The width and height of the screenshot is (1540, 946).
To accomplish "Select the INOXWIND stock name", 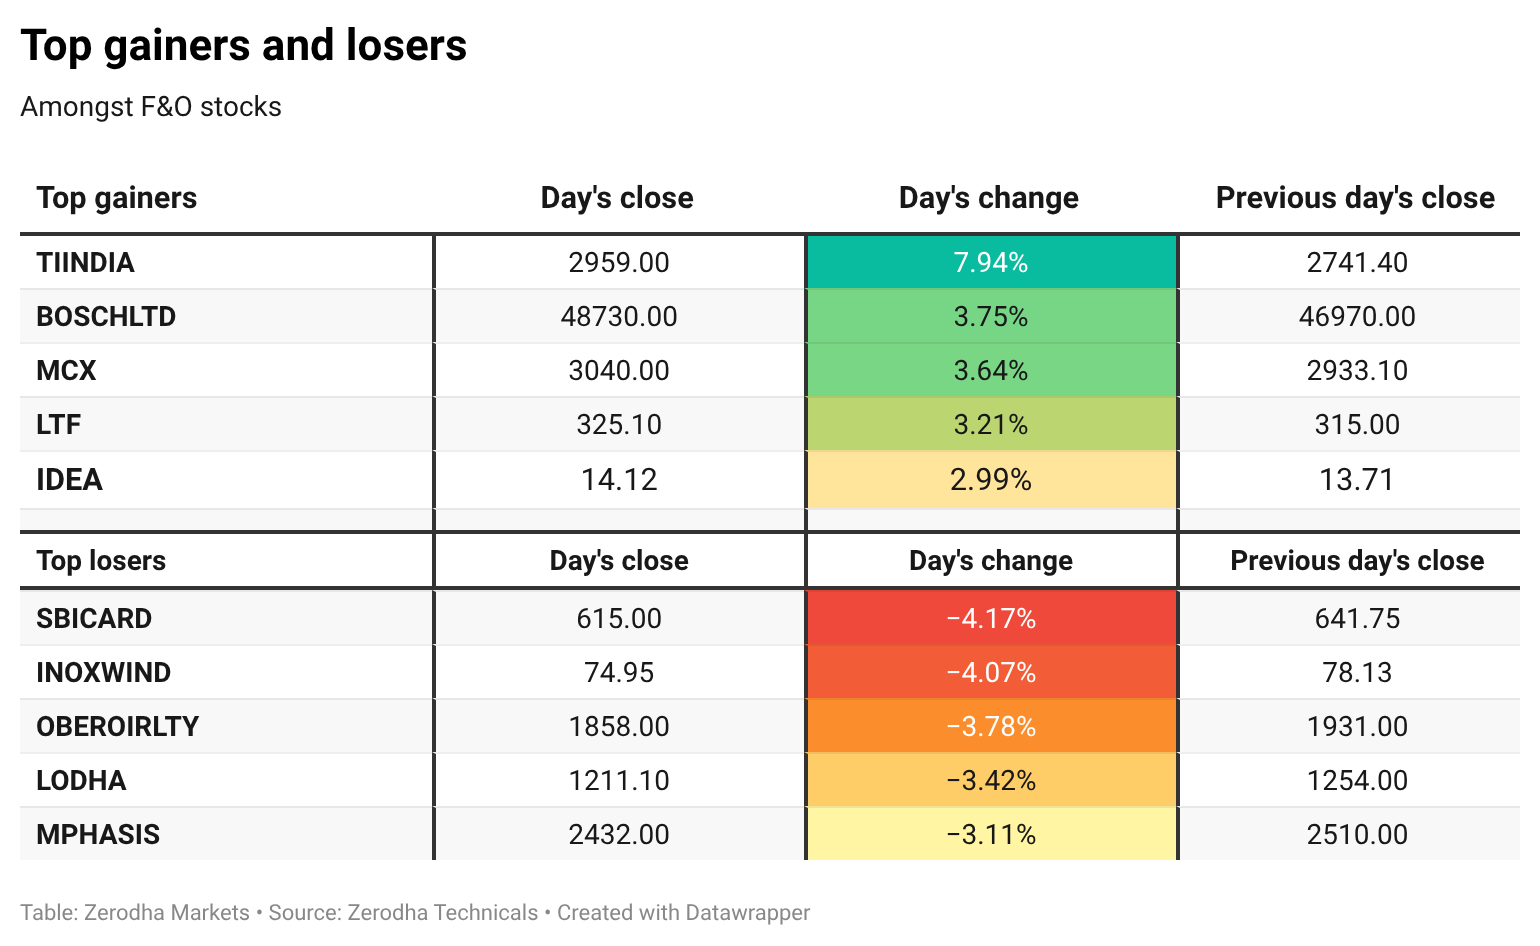I will tap(103, 673).
